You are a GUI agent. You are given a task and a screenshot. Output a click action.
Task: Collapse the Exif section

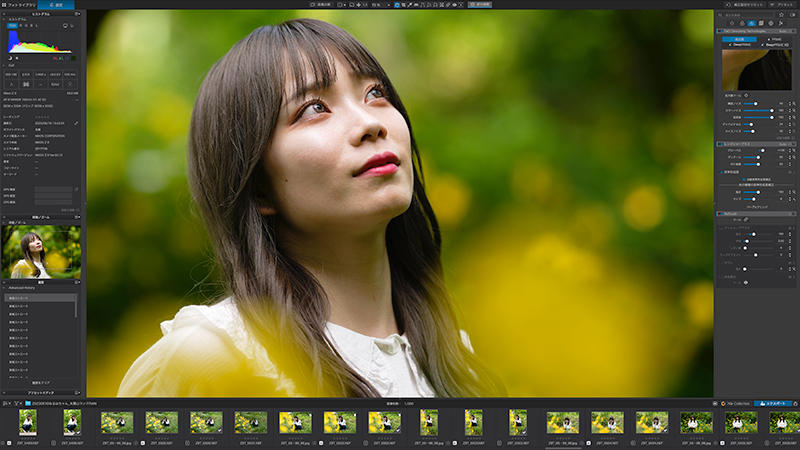pyautogui.click(x=4, y=65)
